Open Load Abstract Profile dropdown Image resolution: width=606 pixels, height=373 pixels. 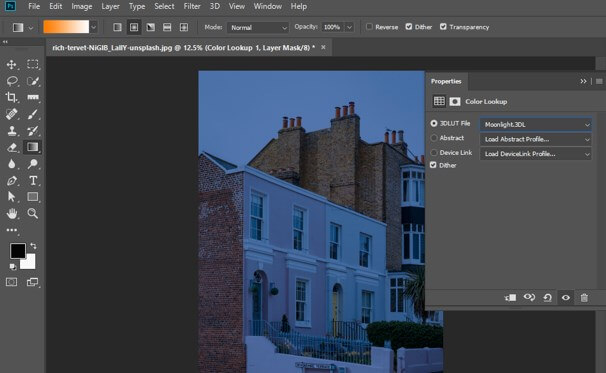coord(536,139)
